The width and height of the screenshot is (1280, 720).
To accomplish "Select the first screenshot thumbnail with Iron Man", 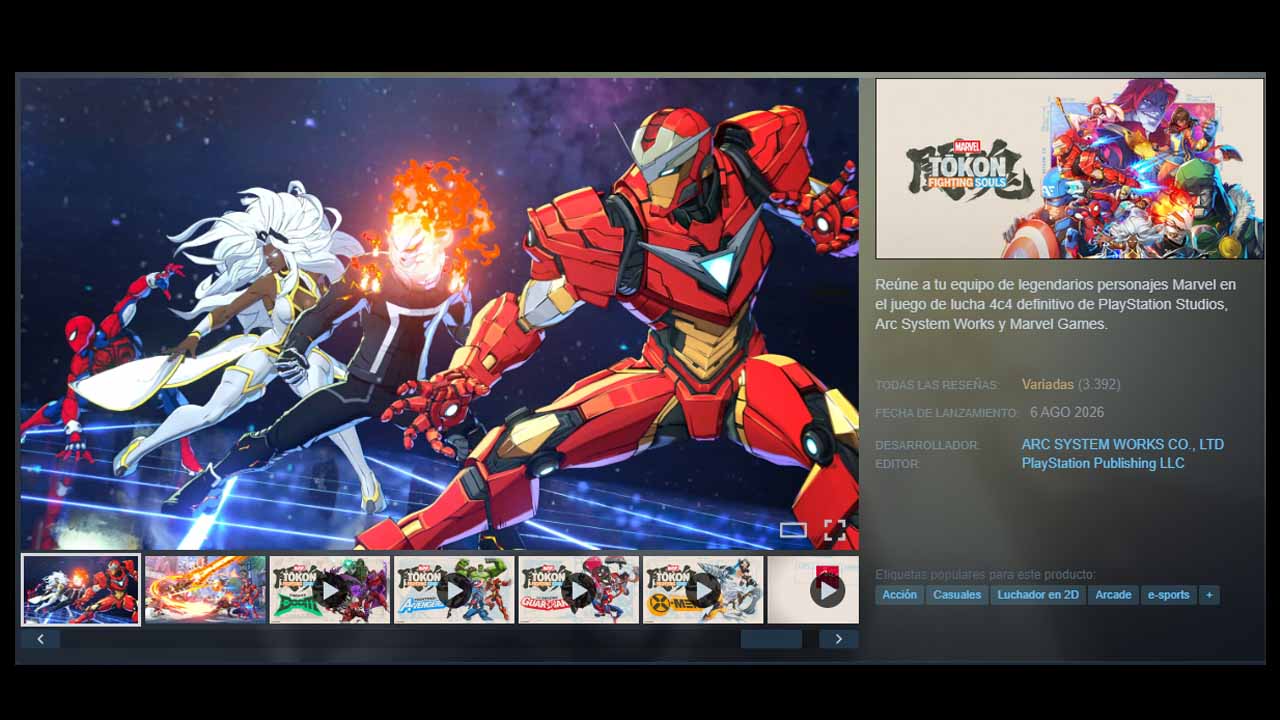I will click(81, 590).
